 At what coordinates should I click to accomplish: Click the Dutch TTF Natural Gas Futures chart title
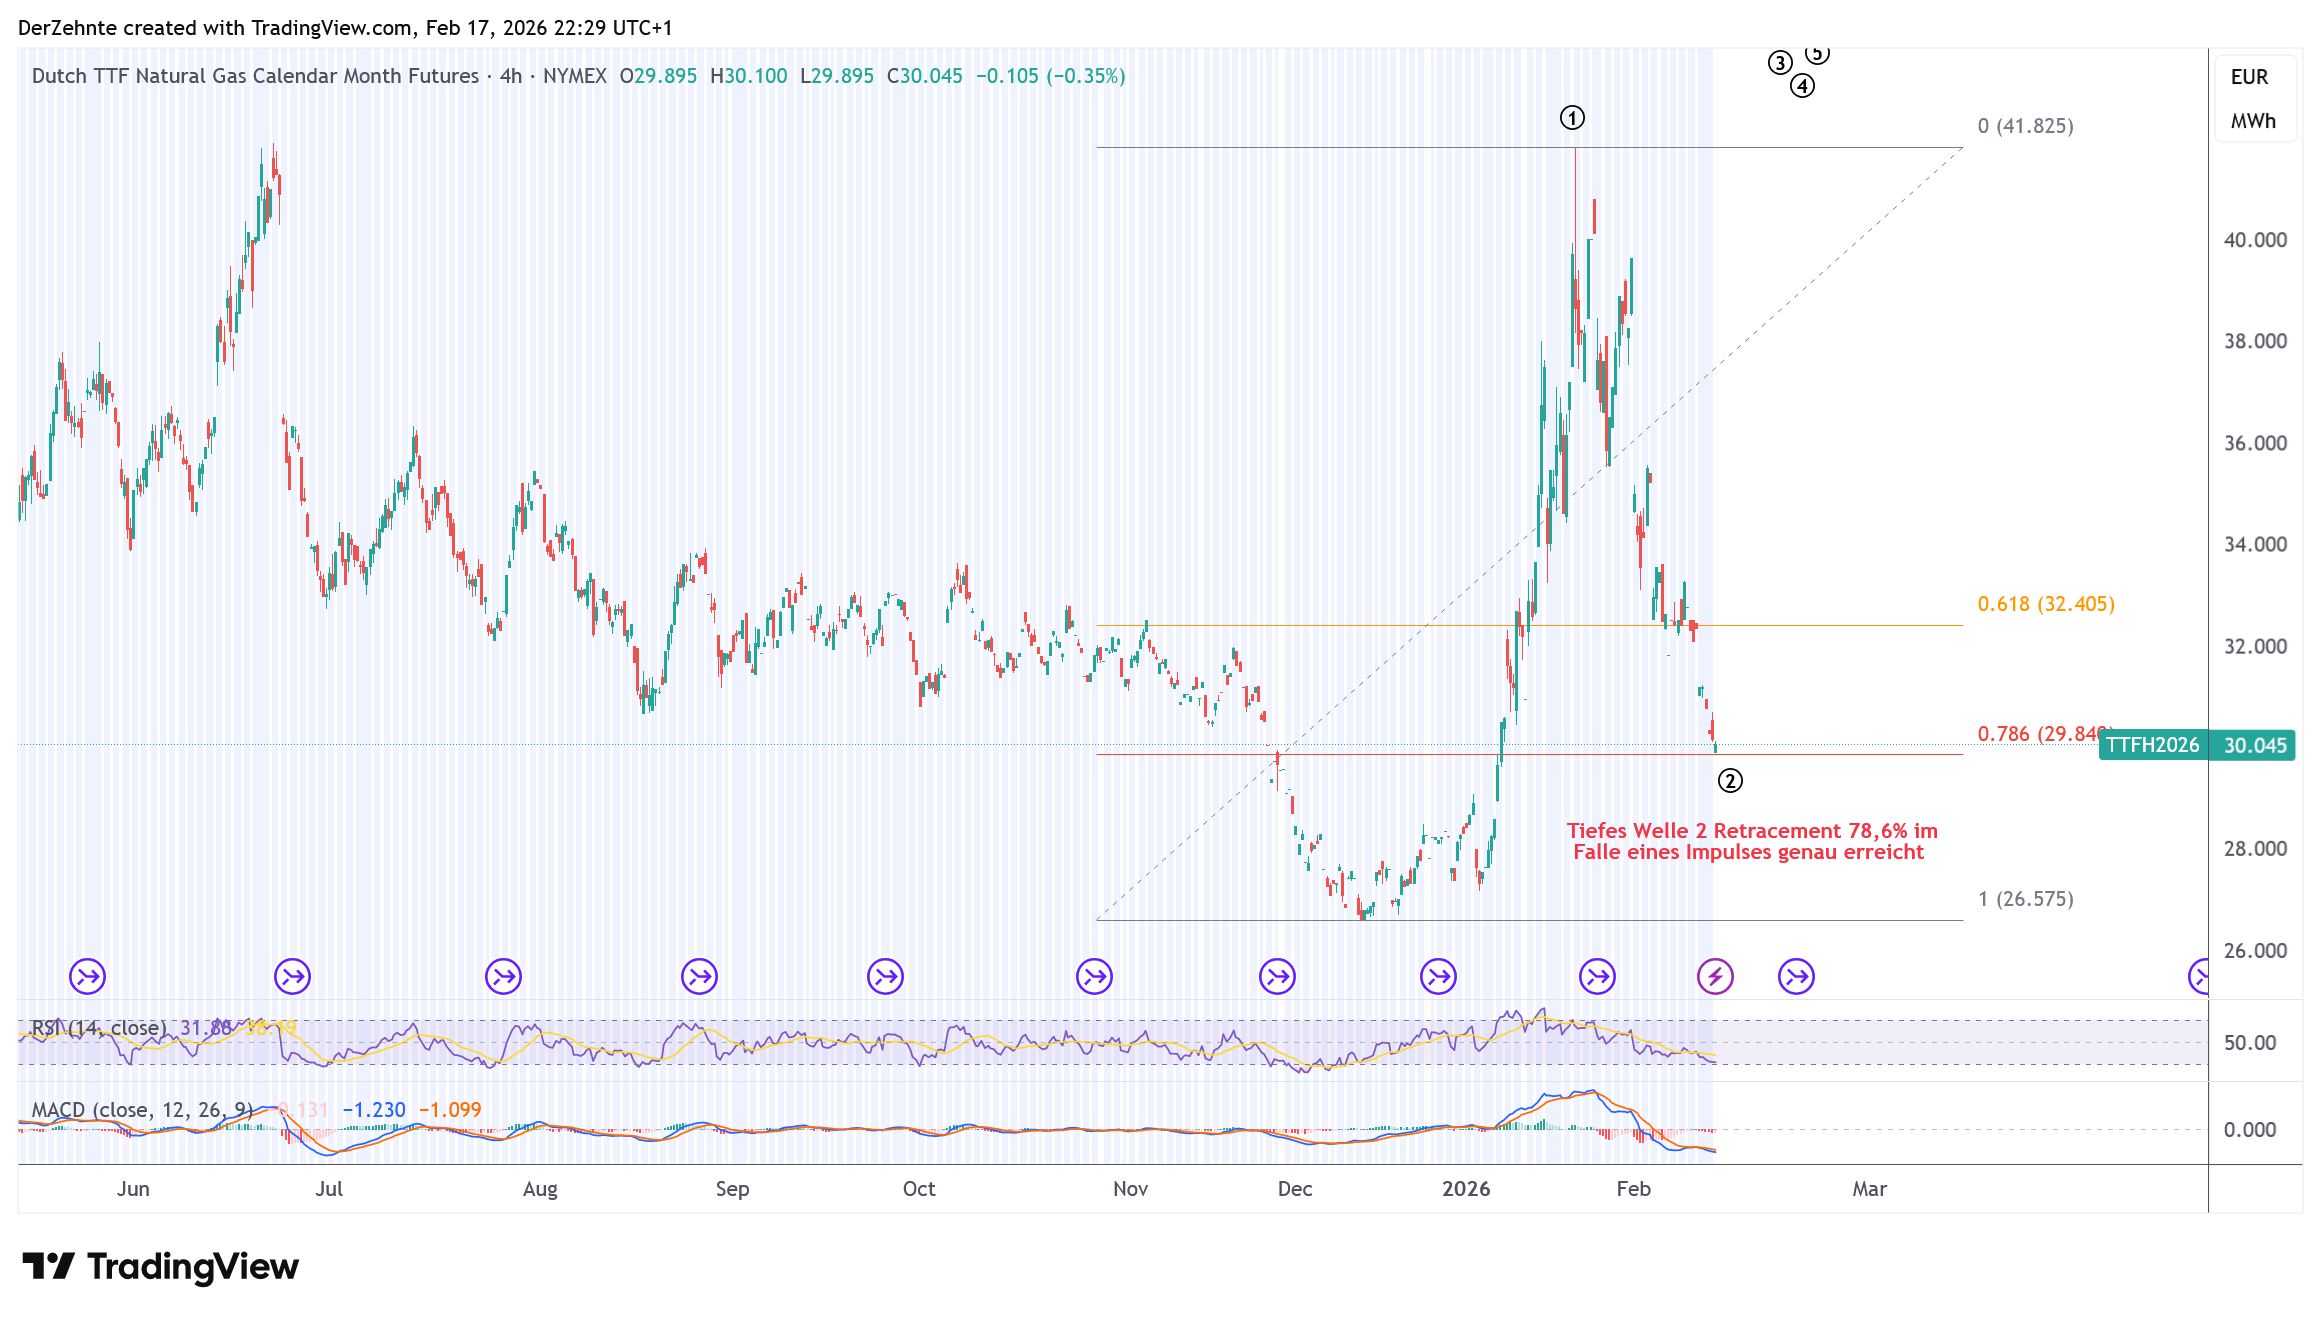point(255,76)
